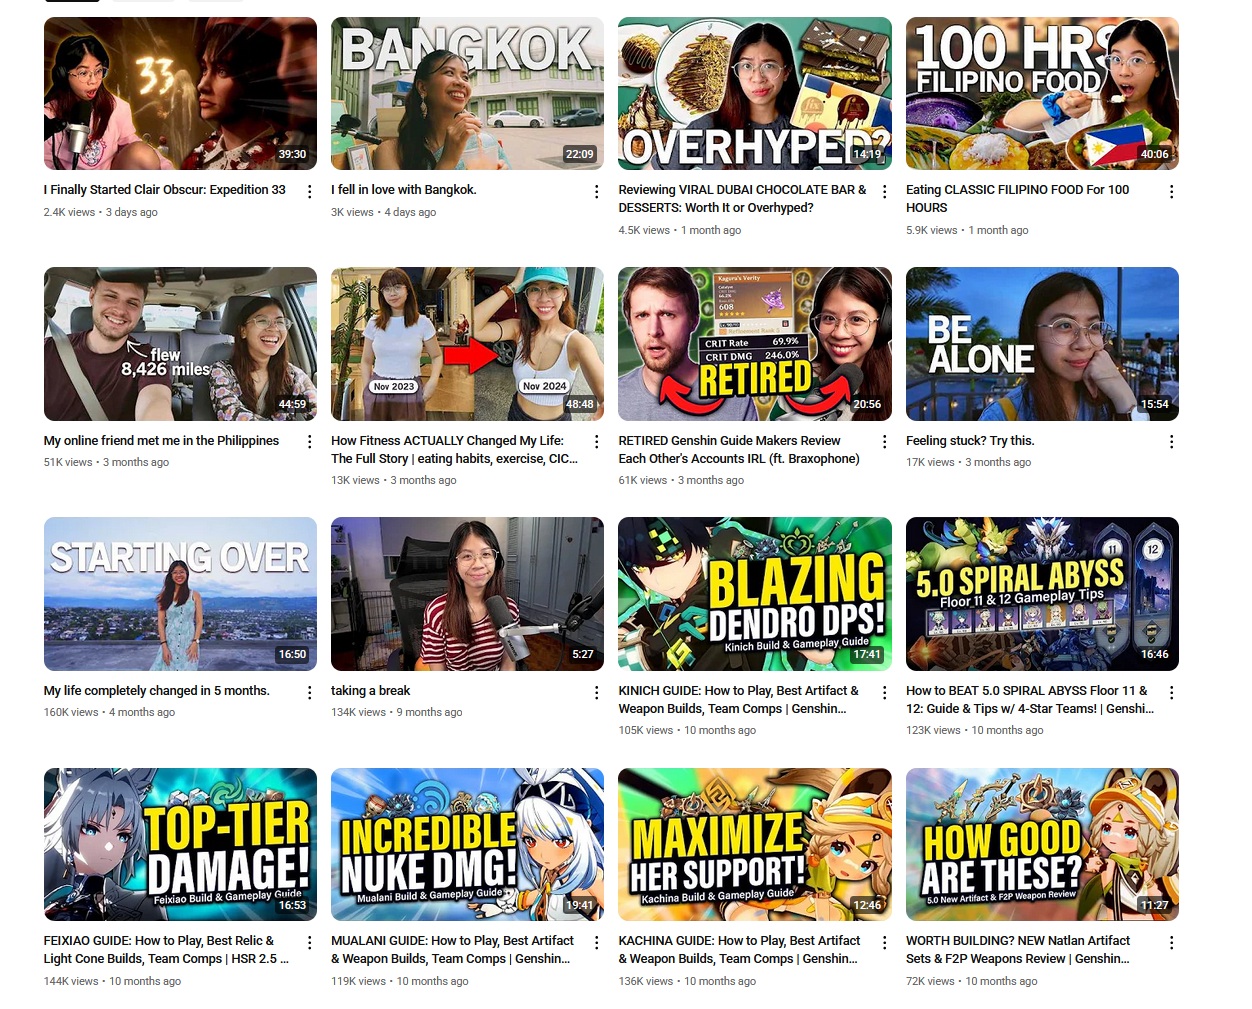Viewport: 1252px width, 1009px height.
Task: Open title 'Feeling stuck? Try this.'
Action: 970,441
